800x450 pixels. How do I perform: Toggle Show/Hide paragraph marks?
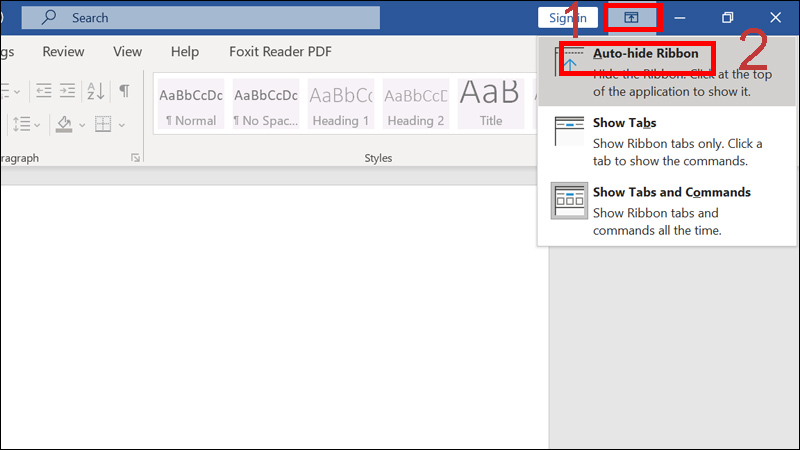(124, 91)
